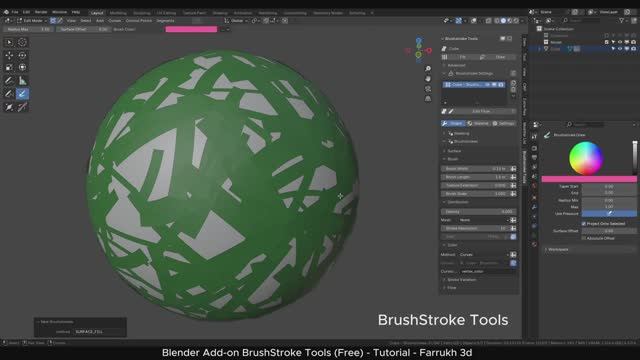Screen dimensions: 640x360
Task: Enable Project Onto Selected checkbox
Action: click(x=584, y=224)
